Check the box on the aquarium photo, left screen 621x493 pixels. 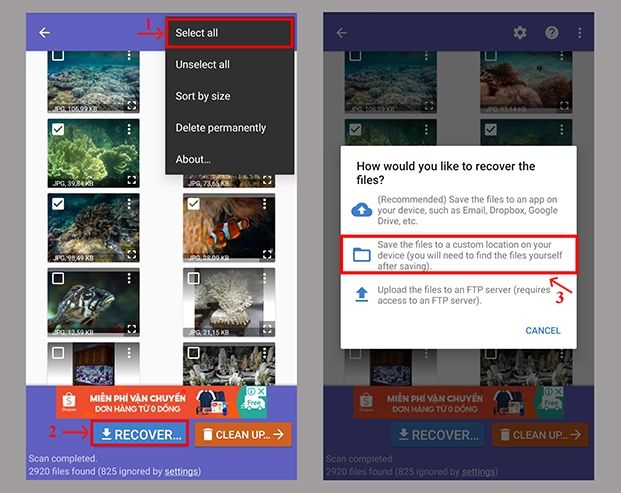pyautogui.click(x=58, y=352)
